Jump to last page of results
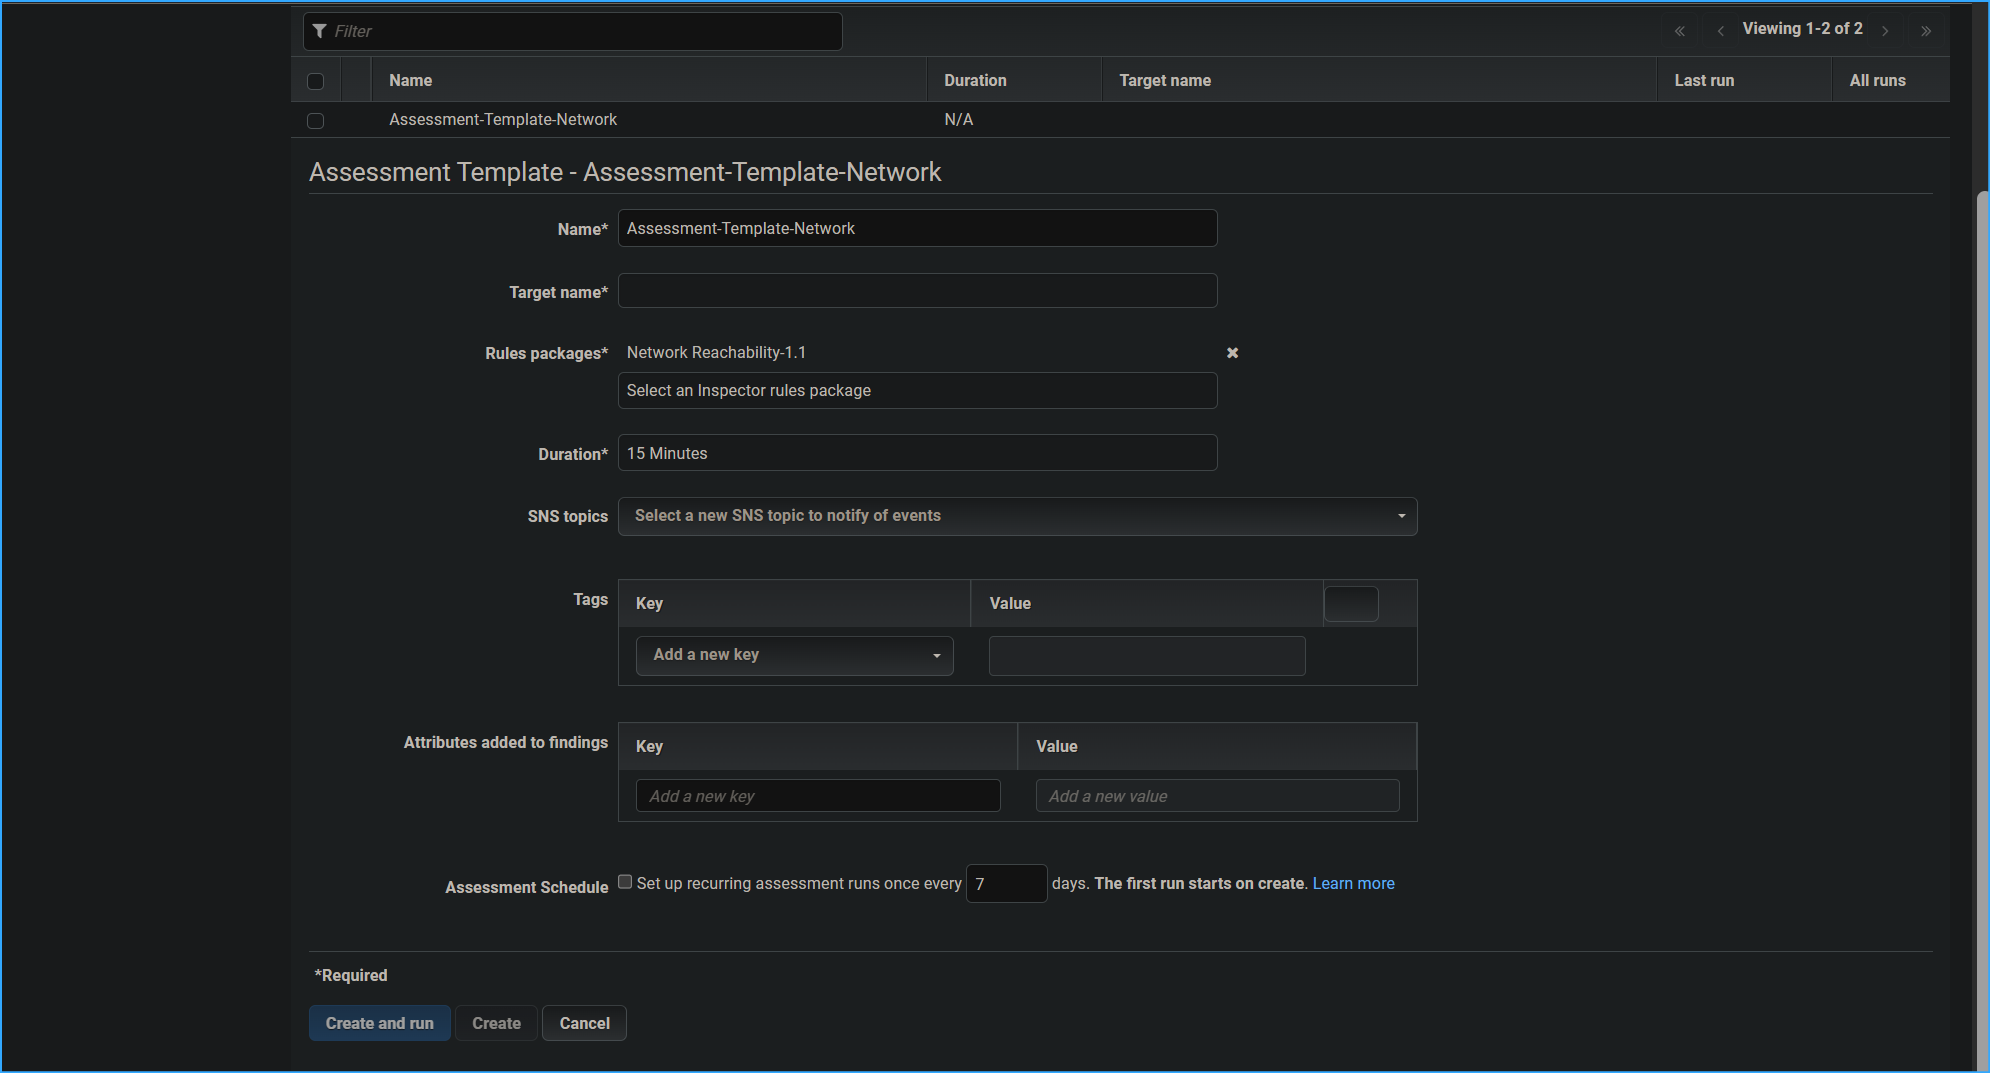The height and width of the screenshot is (1073, 1990). point(1926,31)
